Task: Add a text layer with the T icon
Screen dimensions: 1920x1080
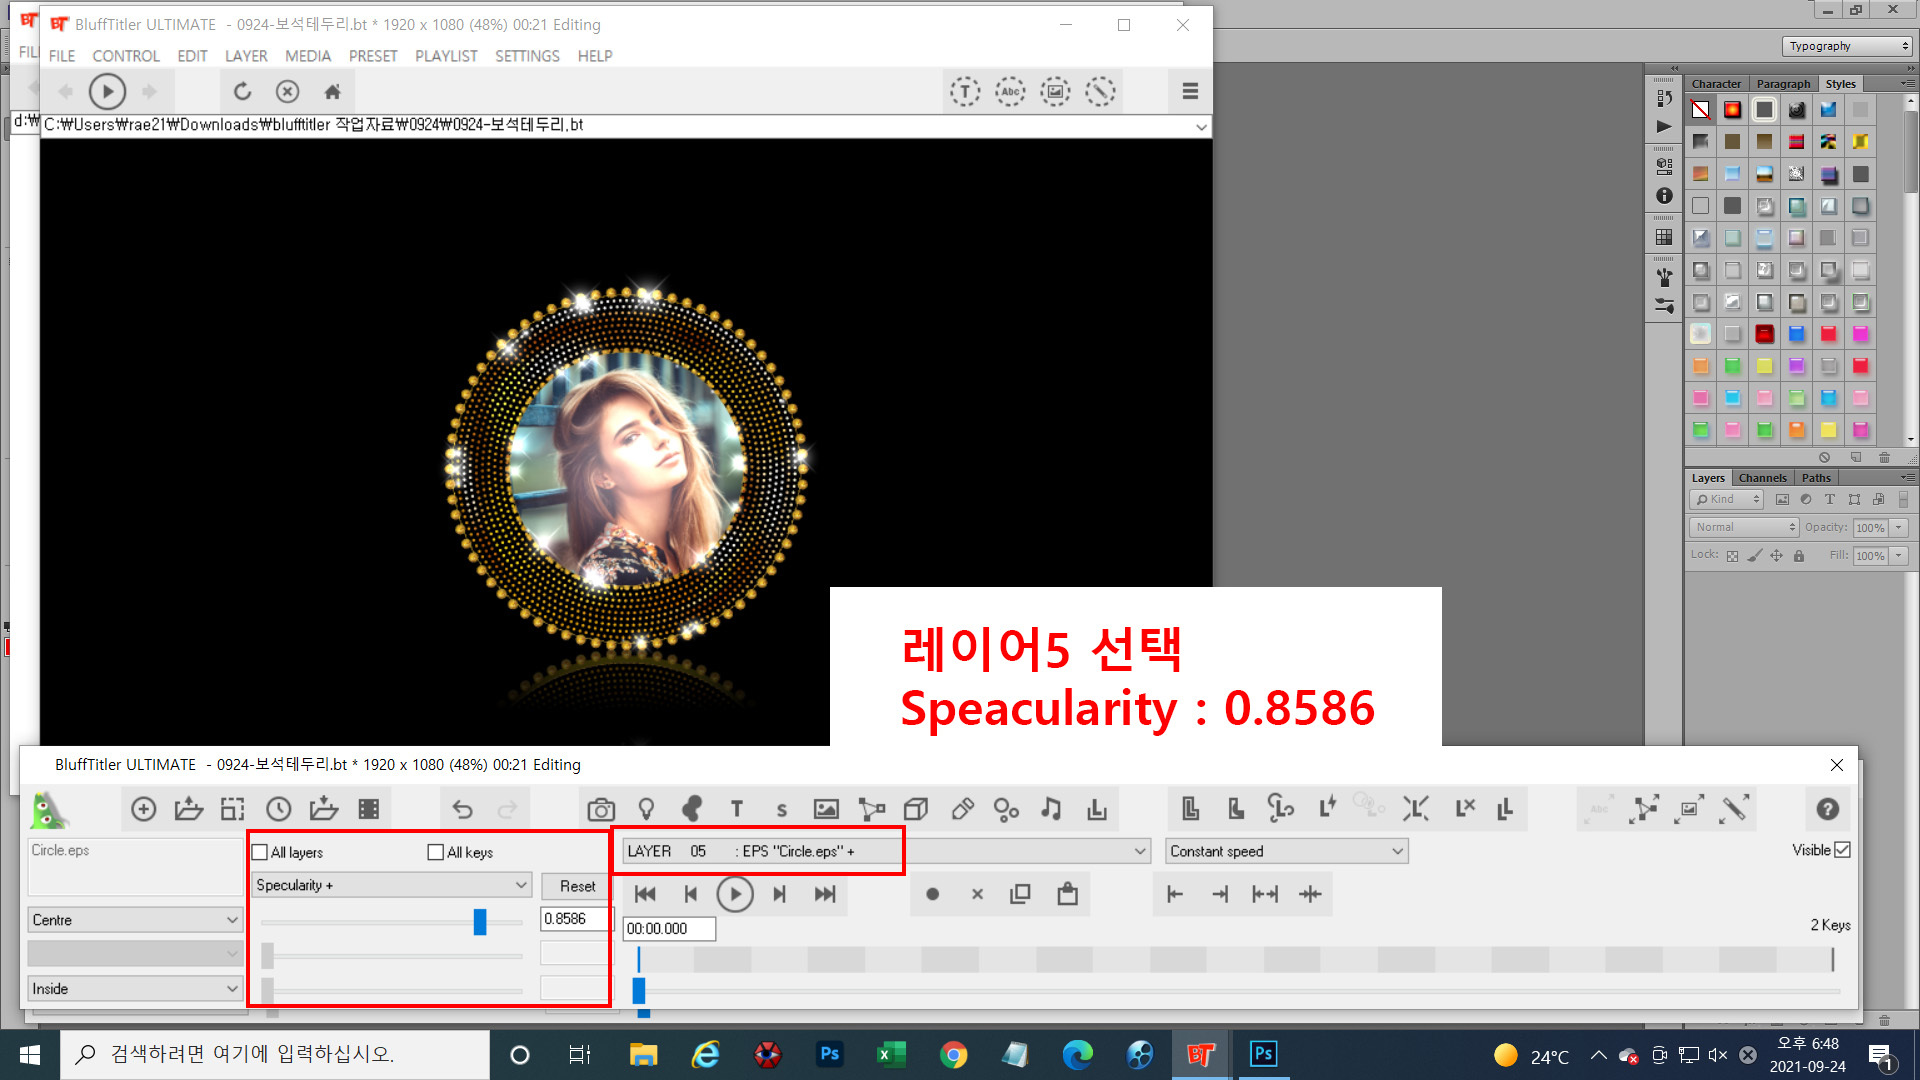Action: (737, 809)
